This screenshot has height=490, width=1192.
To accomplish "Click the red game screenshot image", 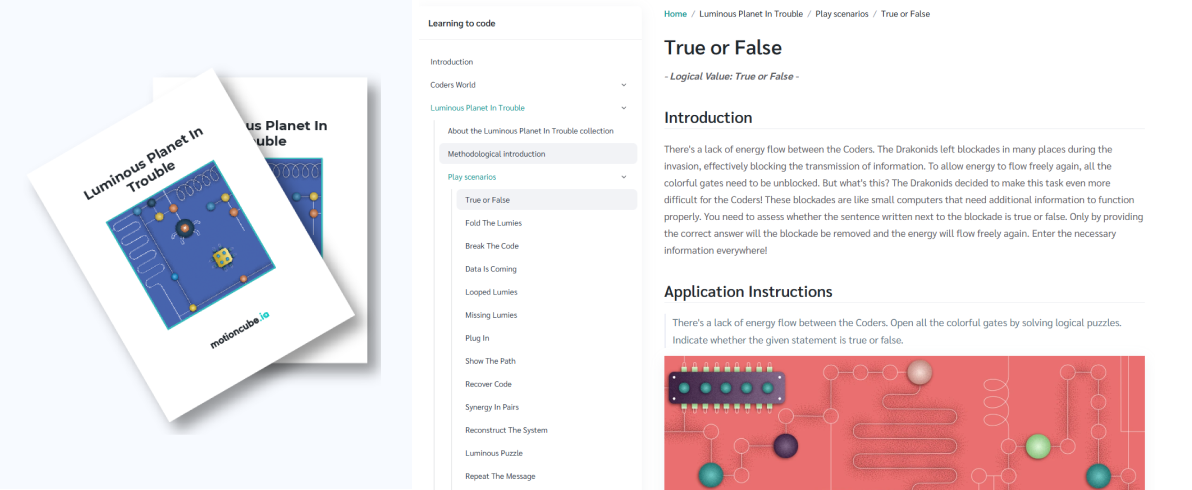I will tap(905, 423).
